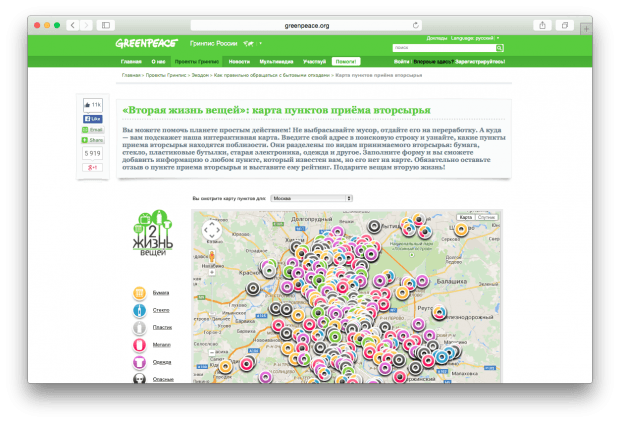Click the map pan control arrows

pos(213,230)
